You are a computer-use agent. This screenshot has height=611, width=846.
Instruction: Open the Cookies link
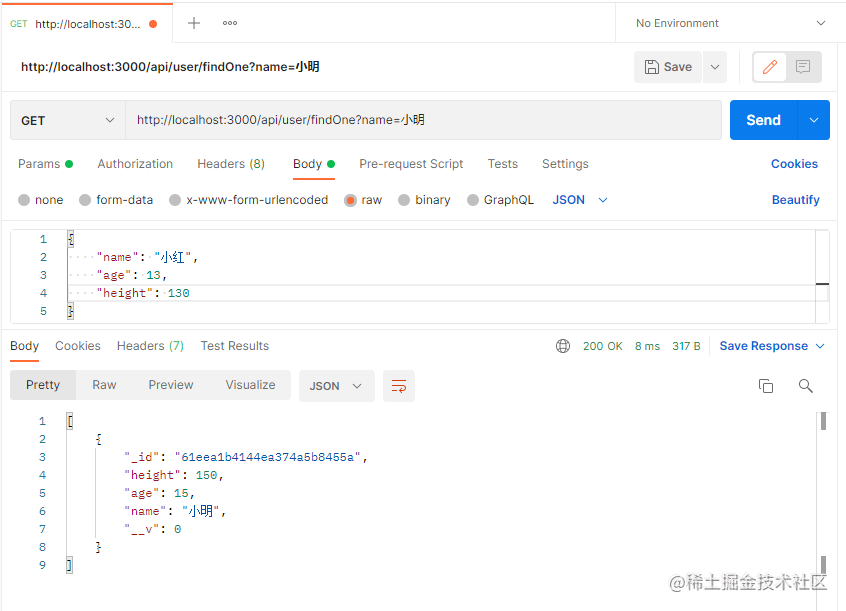[794, 164]
